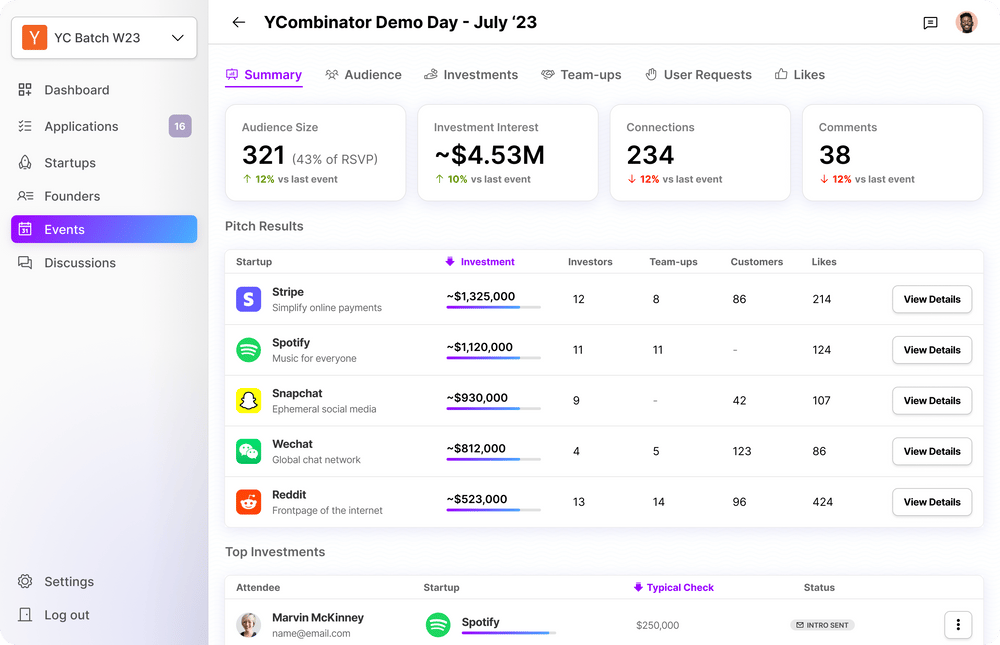Screen dimensions: 1000x645
Task: View Details for Wechat
Action: pyautogui.click(x=932, y=451)
